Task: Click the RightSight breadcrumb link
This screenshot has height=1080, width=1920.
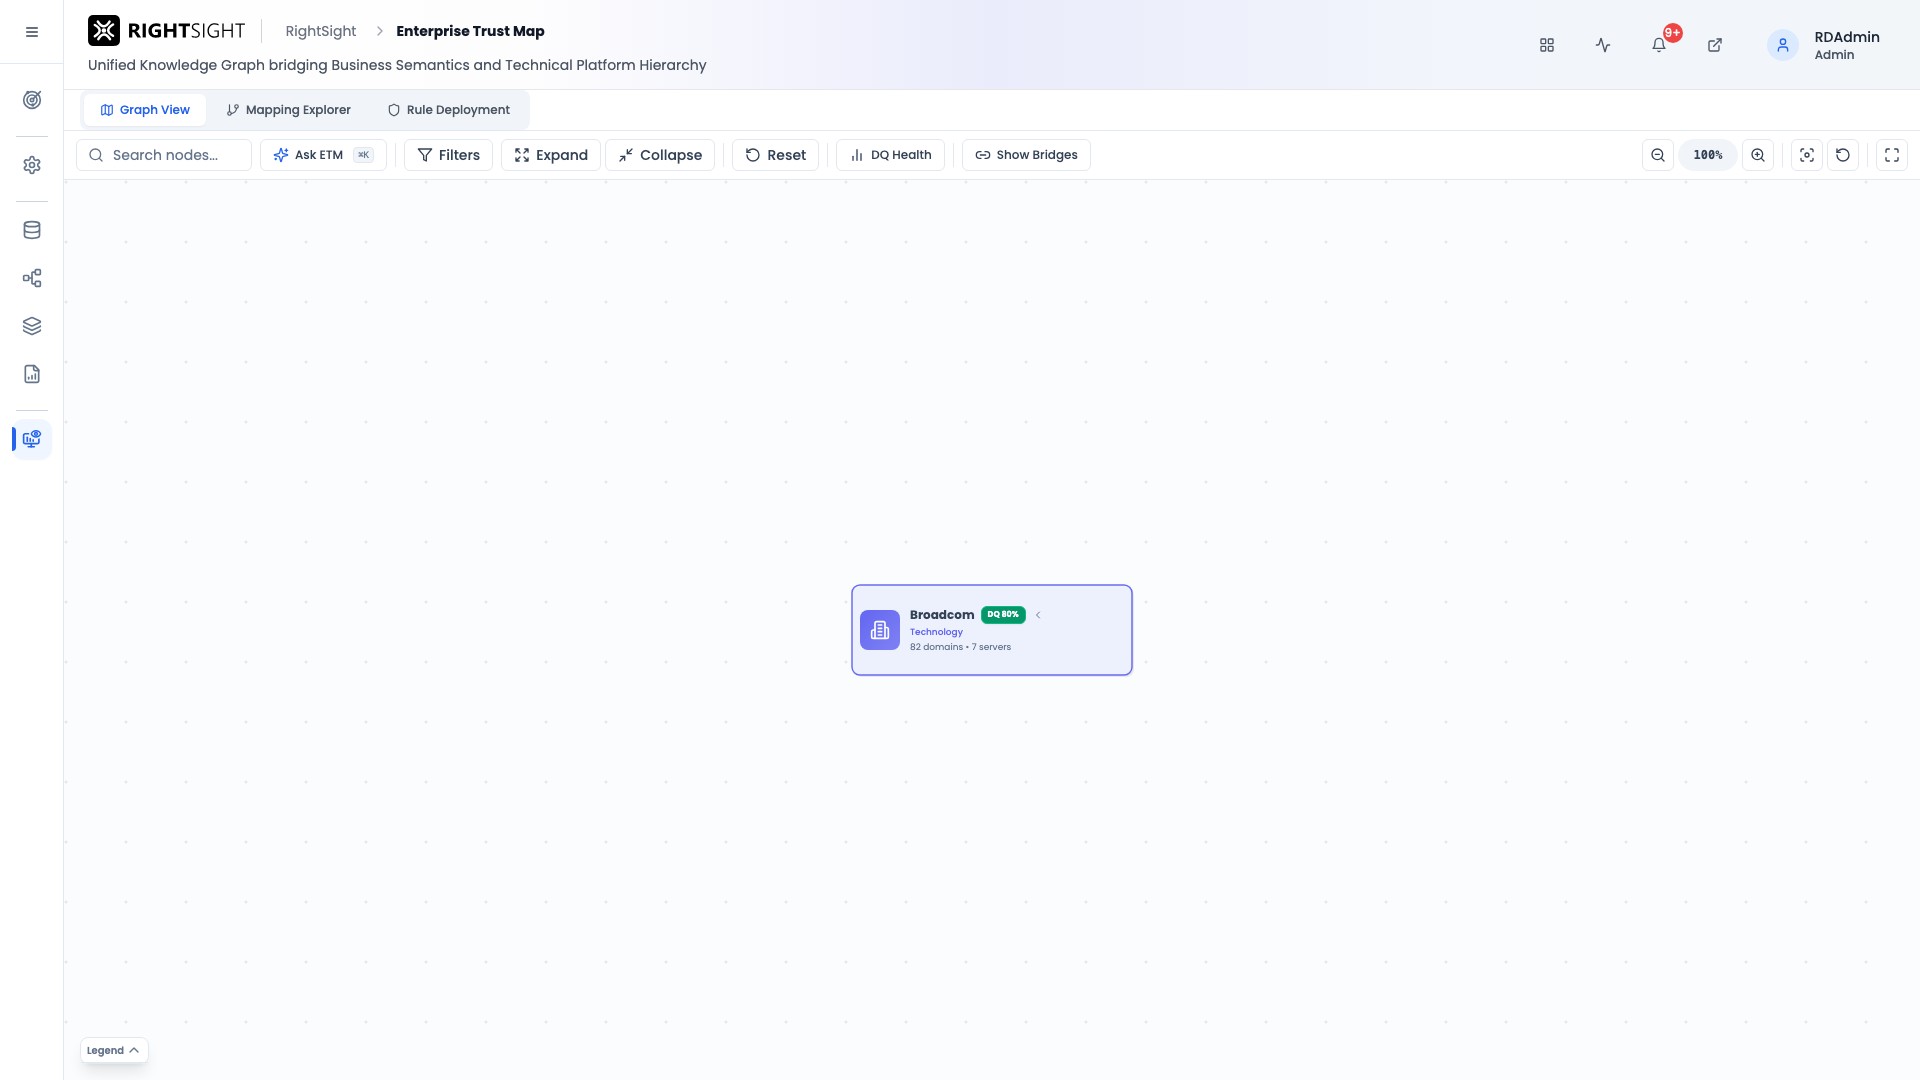Action: [x=321, y=31]
